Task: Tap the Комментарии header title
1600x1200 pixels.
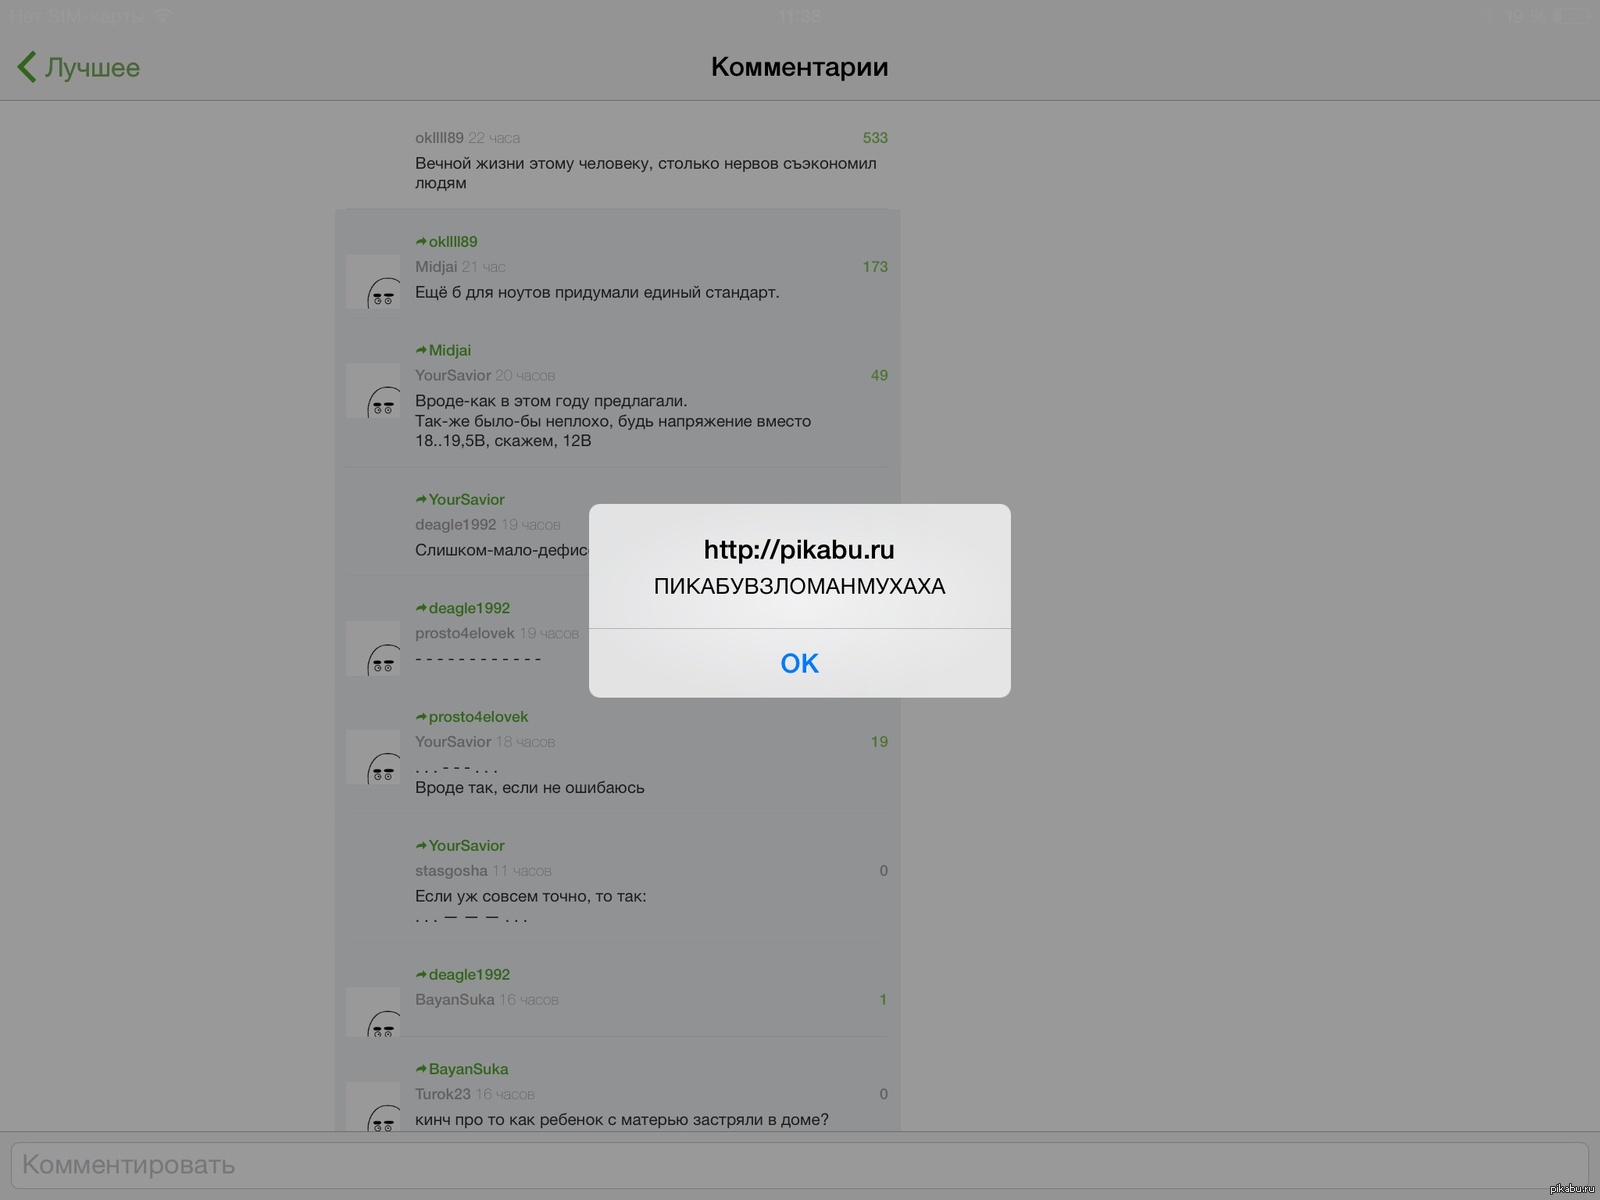Action: [799, 67]
